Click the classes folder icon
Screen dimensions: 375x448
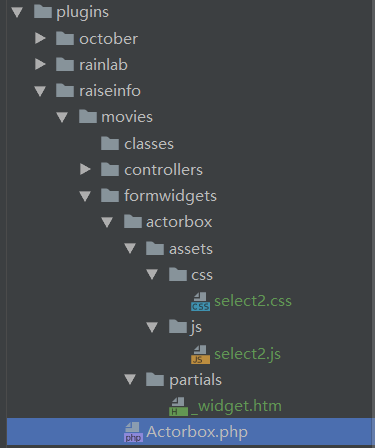point(110,144)
